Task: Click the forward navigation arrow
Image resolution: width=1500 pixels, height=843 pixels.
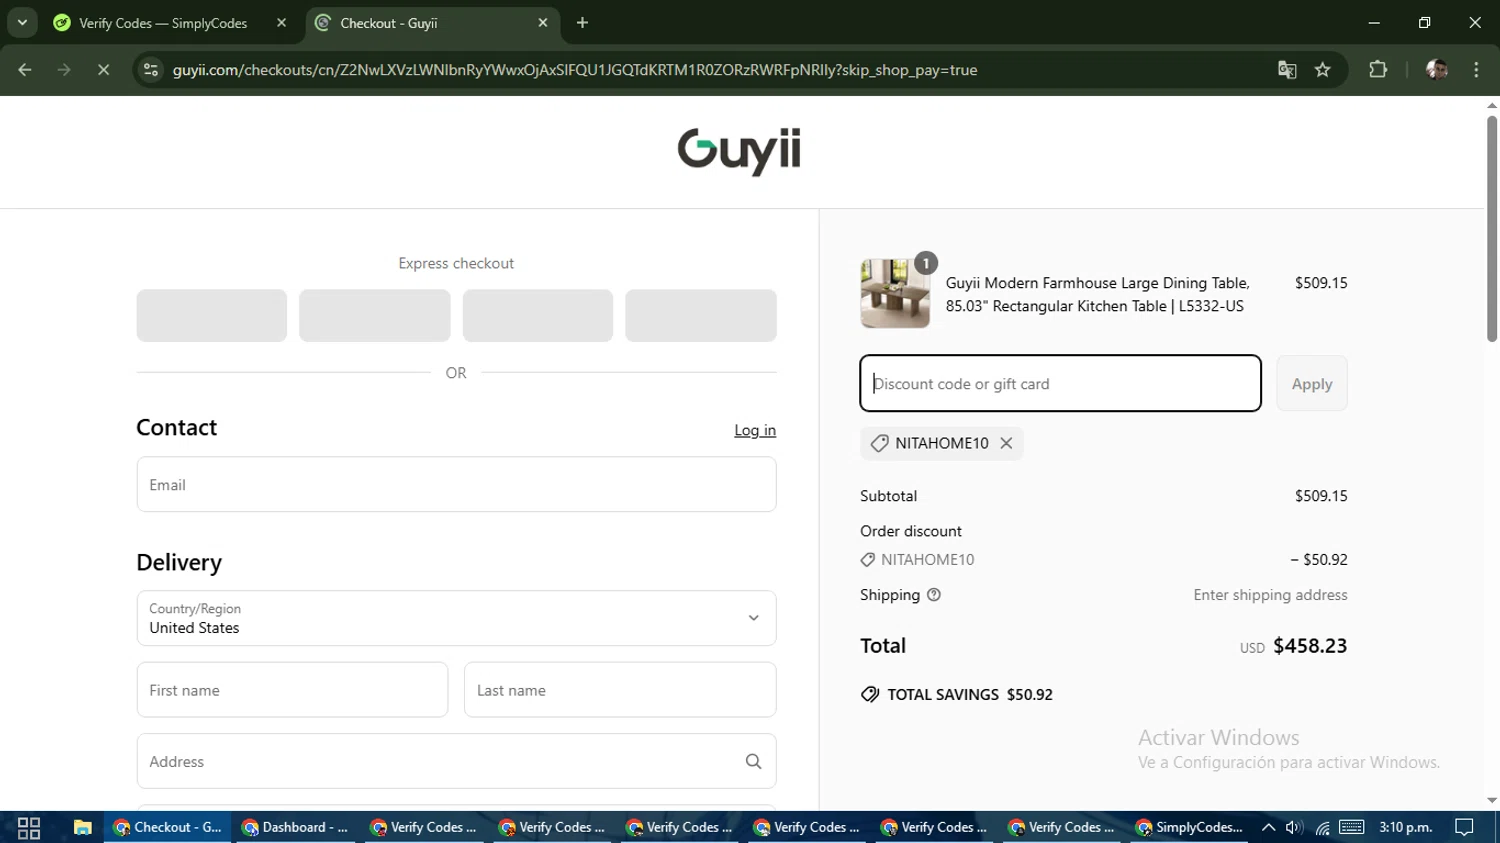Action: point(64,70)
